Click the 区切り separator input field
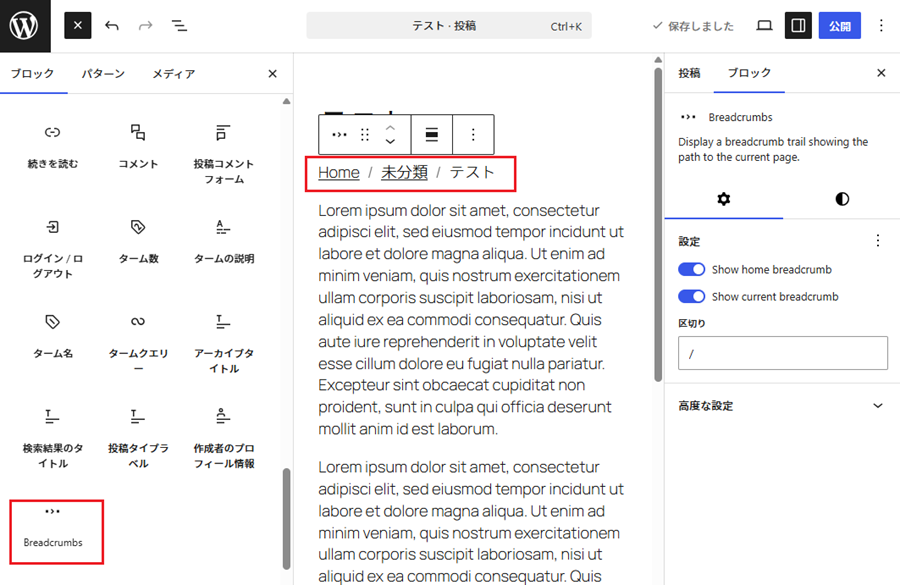 (x=782, y=354)
